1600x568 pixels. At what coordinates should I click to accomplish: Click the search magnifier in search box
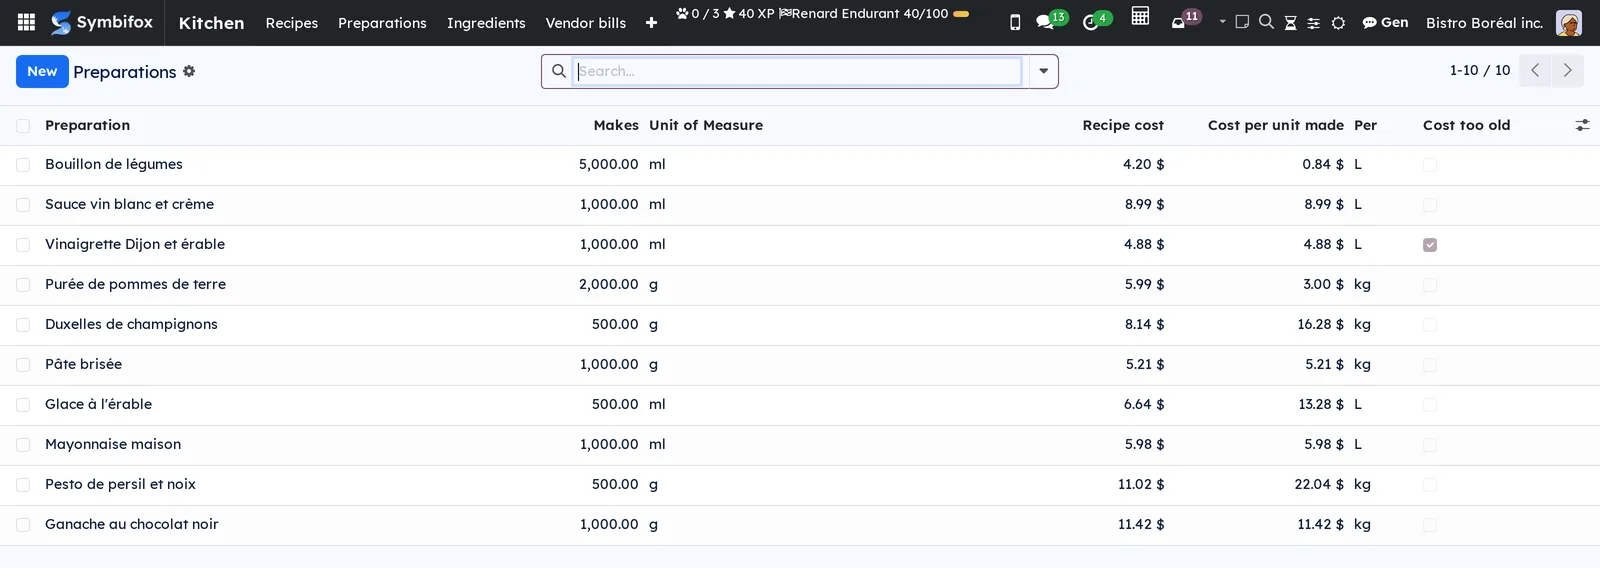point(559,71)
